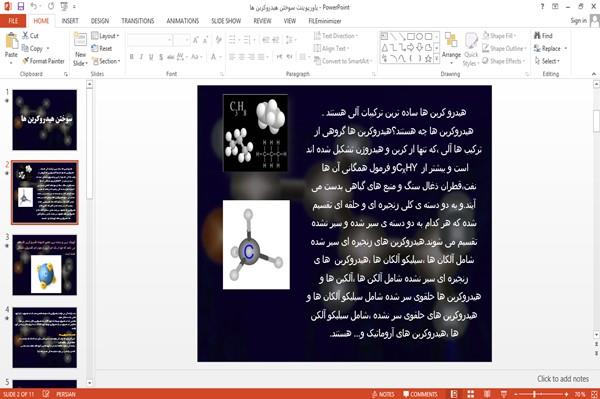Choose the right arrow shape in the gallery
Screen dimensions: 600x399
411,47
